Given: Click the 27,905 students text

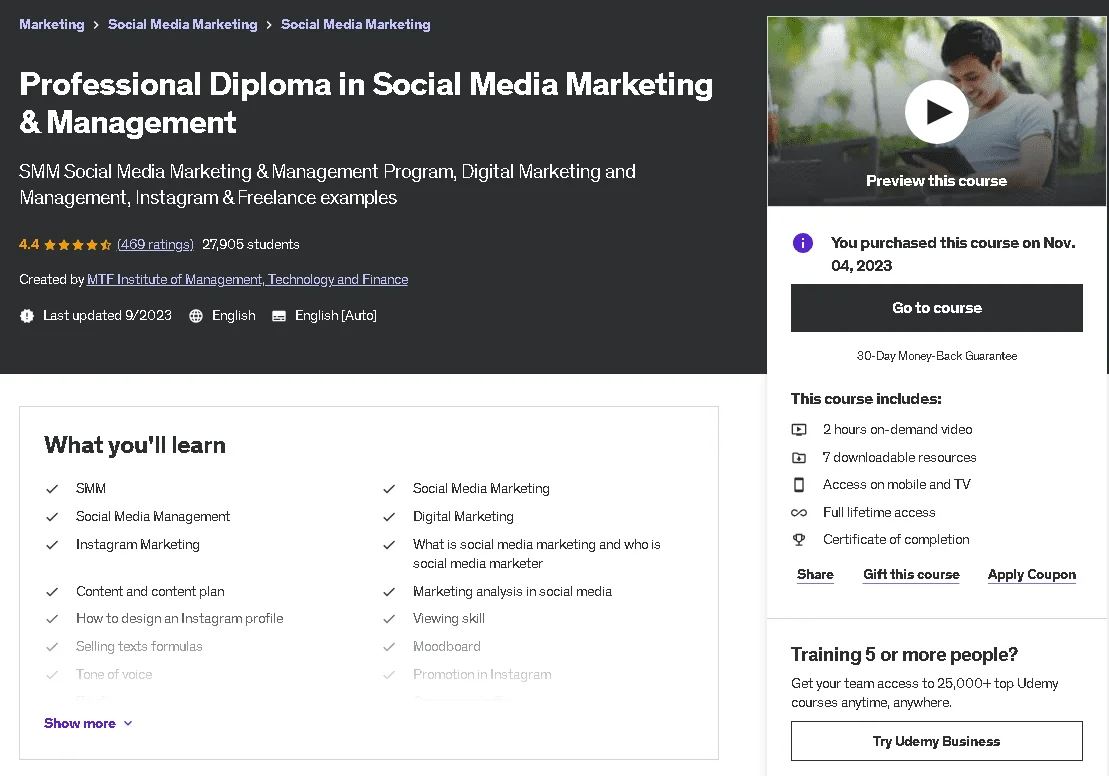Looking at the screenshot, I should point(251,244).
